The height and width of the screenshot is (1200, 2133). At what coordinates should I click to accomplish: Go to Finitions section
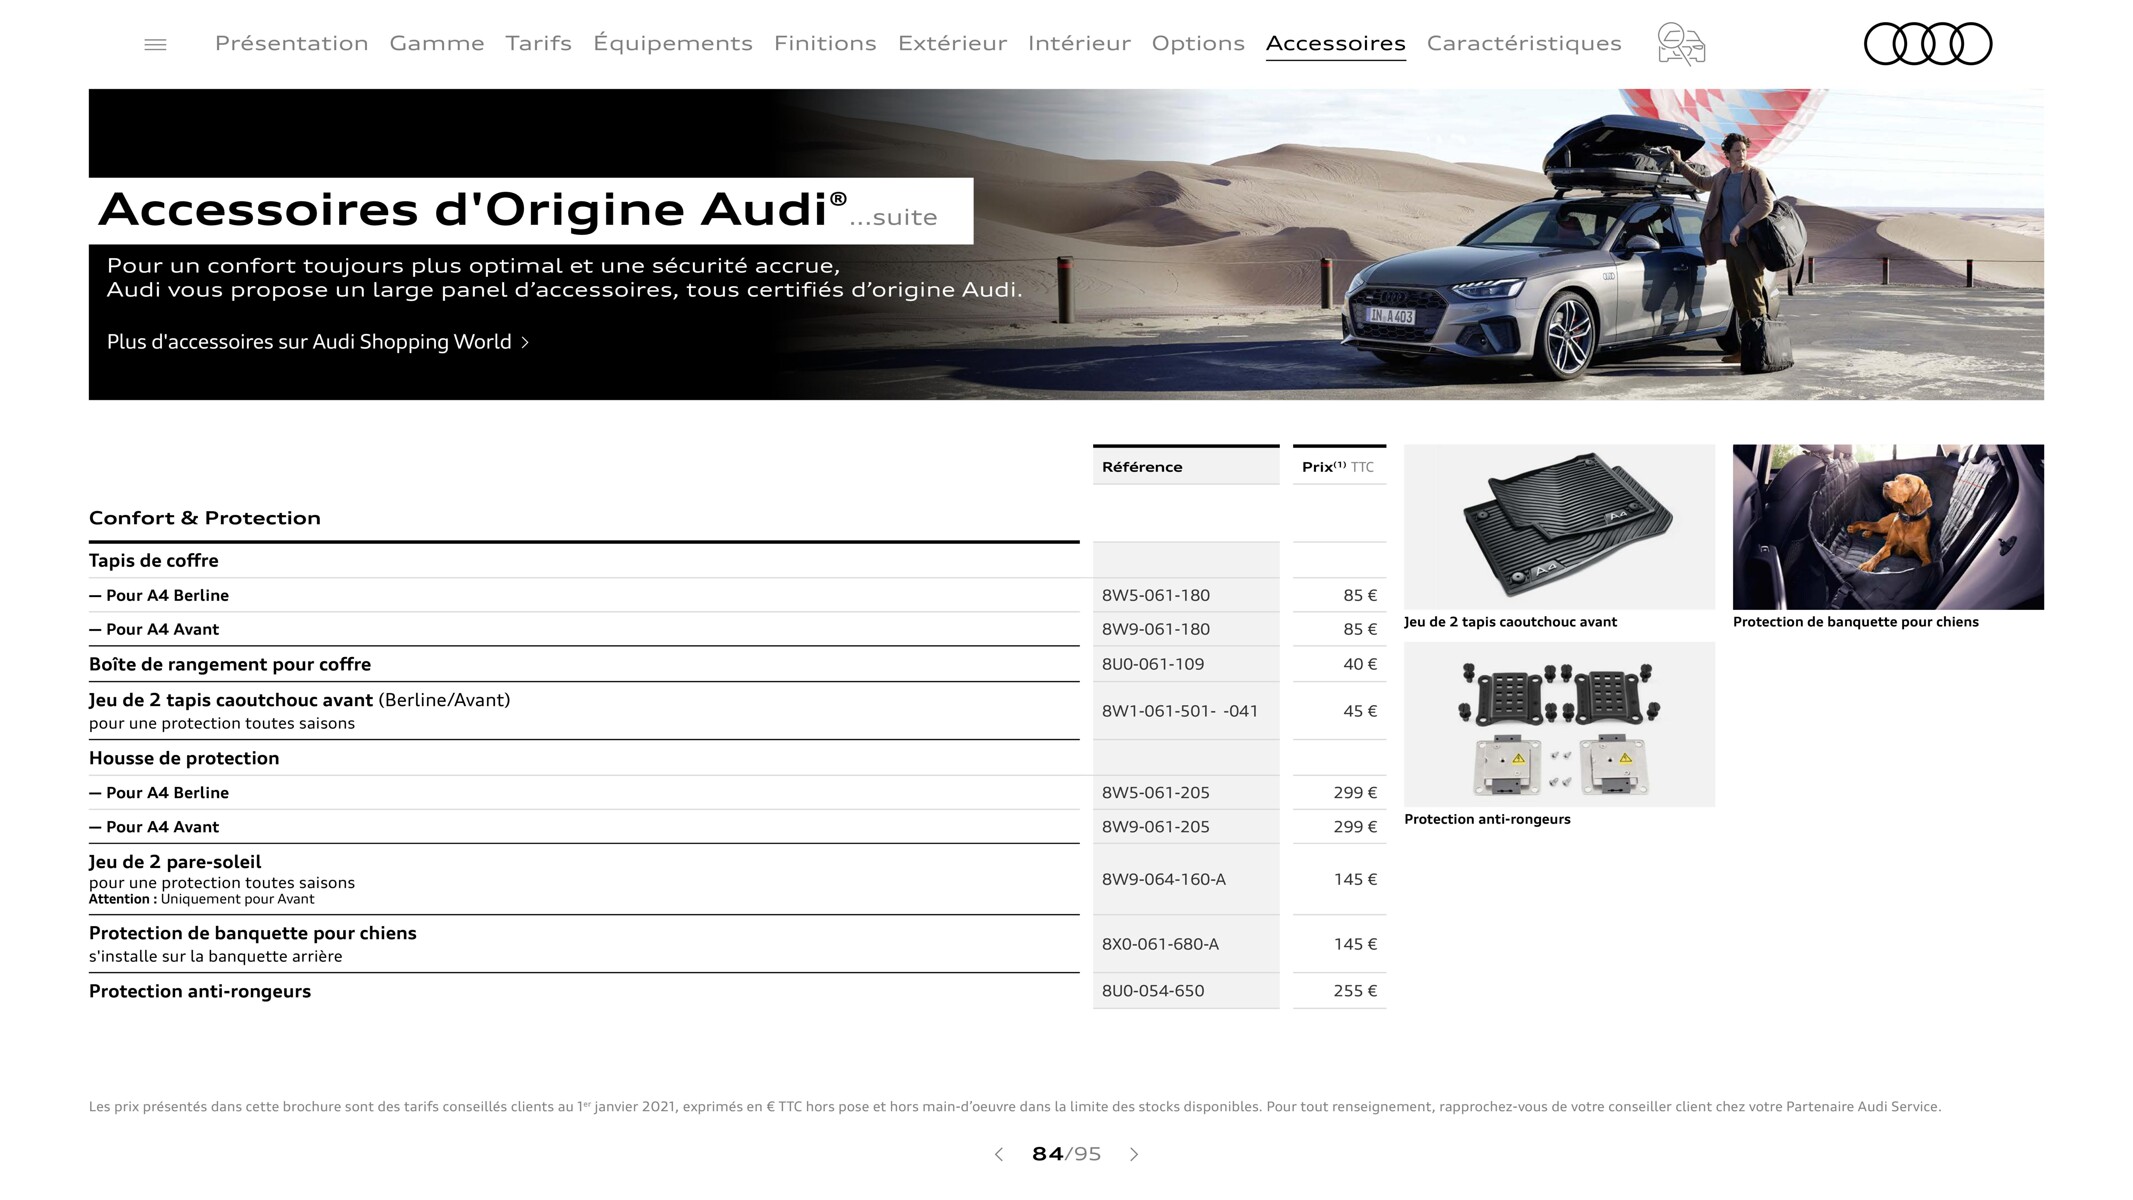click(x=825, y=43)
